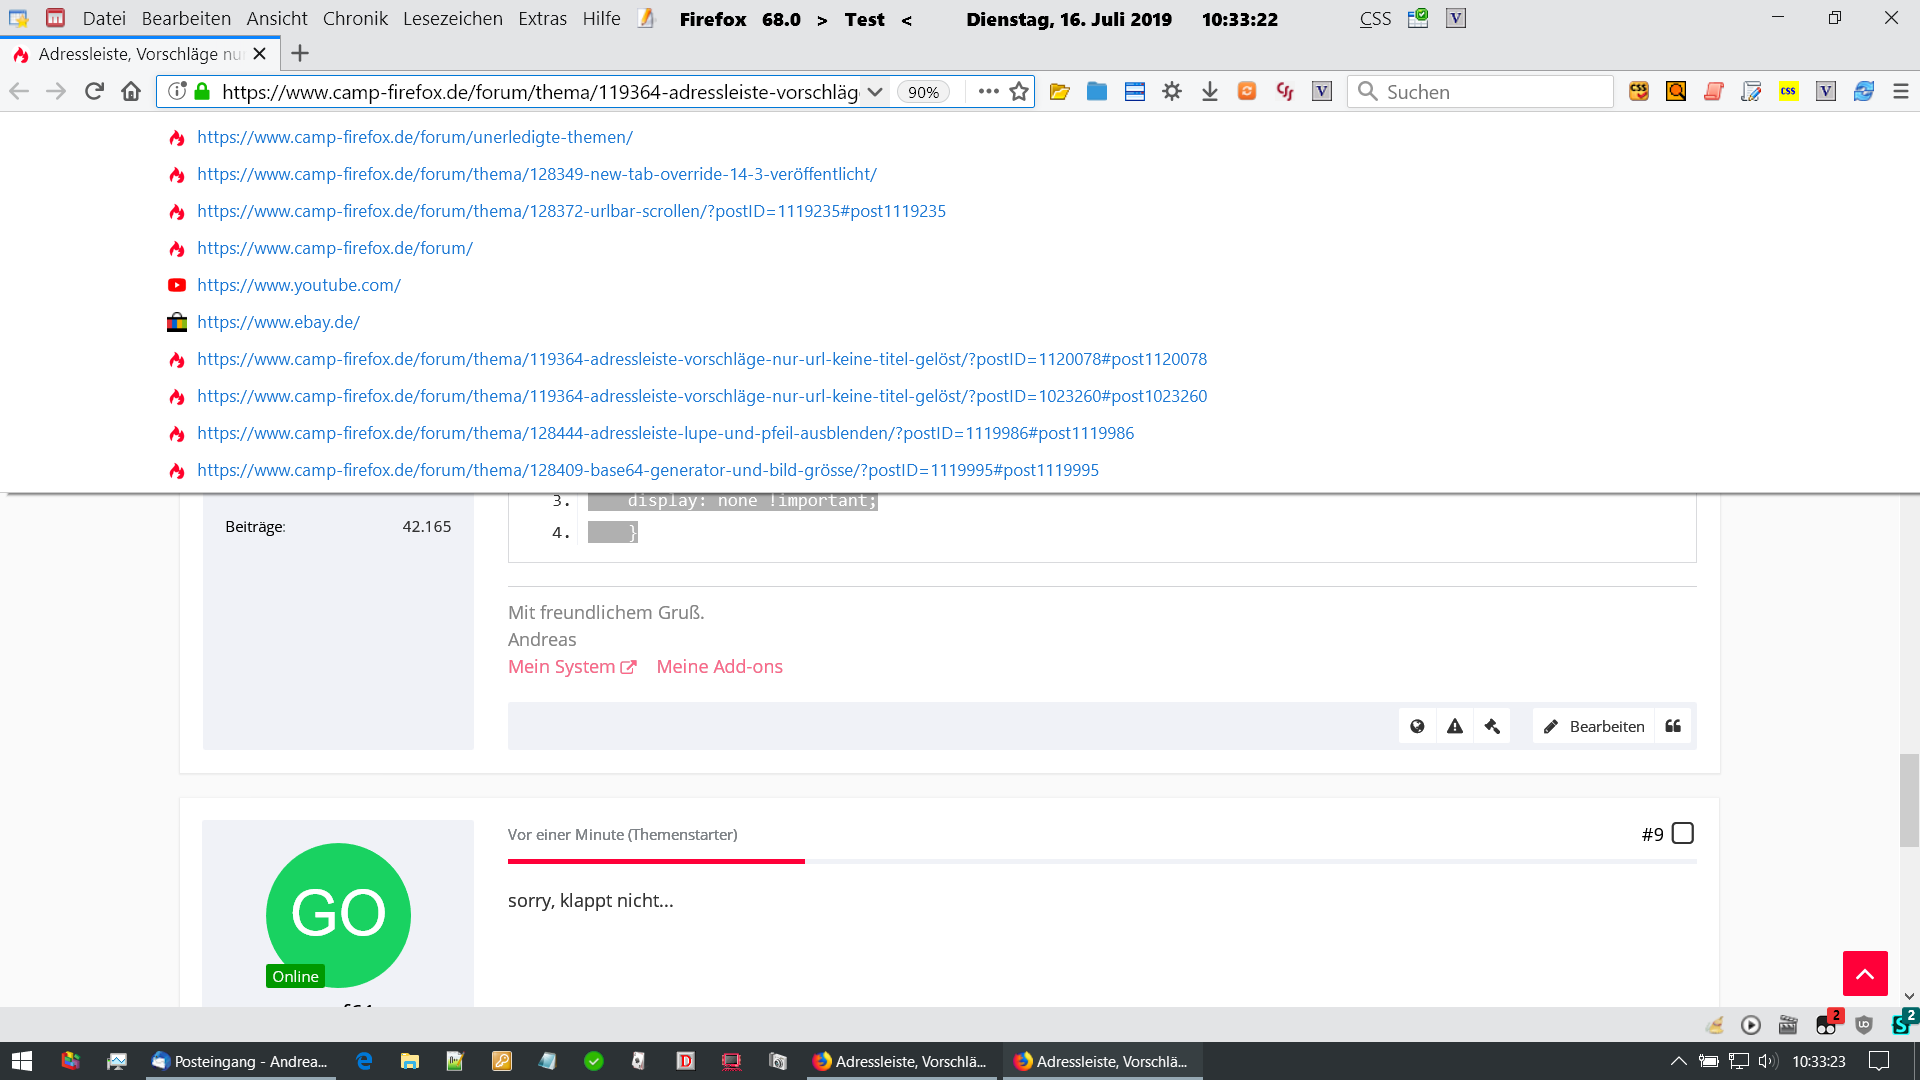Open page actions three-dots menu
Image resolution: width=1920 pixels, height=1080 pixels.
[x=988, y=91]
